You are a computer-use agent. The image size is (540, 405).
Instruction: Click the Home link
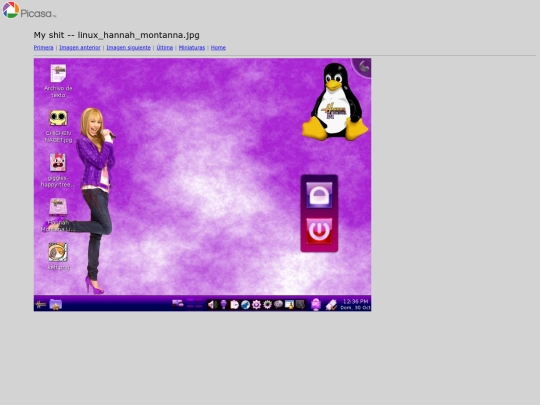tap(218, 48)
